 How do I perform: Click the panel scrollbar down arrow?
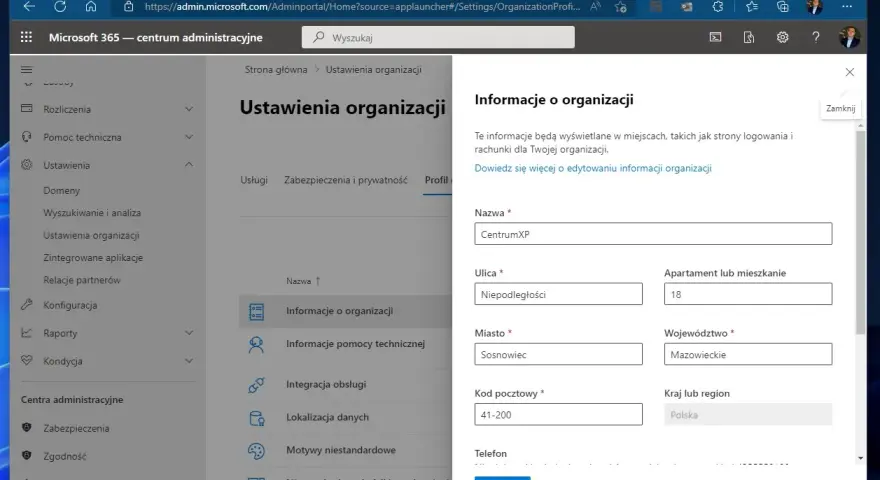point(860,459)
